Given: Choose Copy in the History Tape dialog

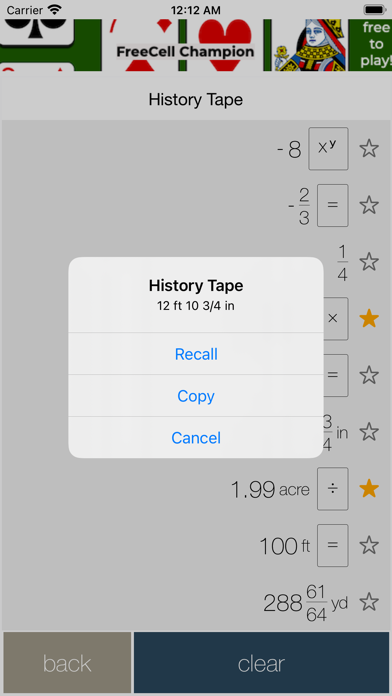Looking at the screenshot, I should click(x=196, y=395).
